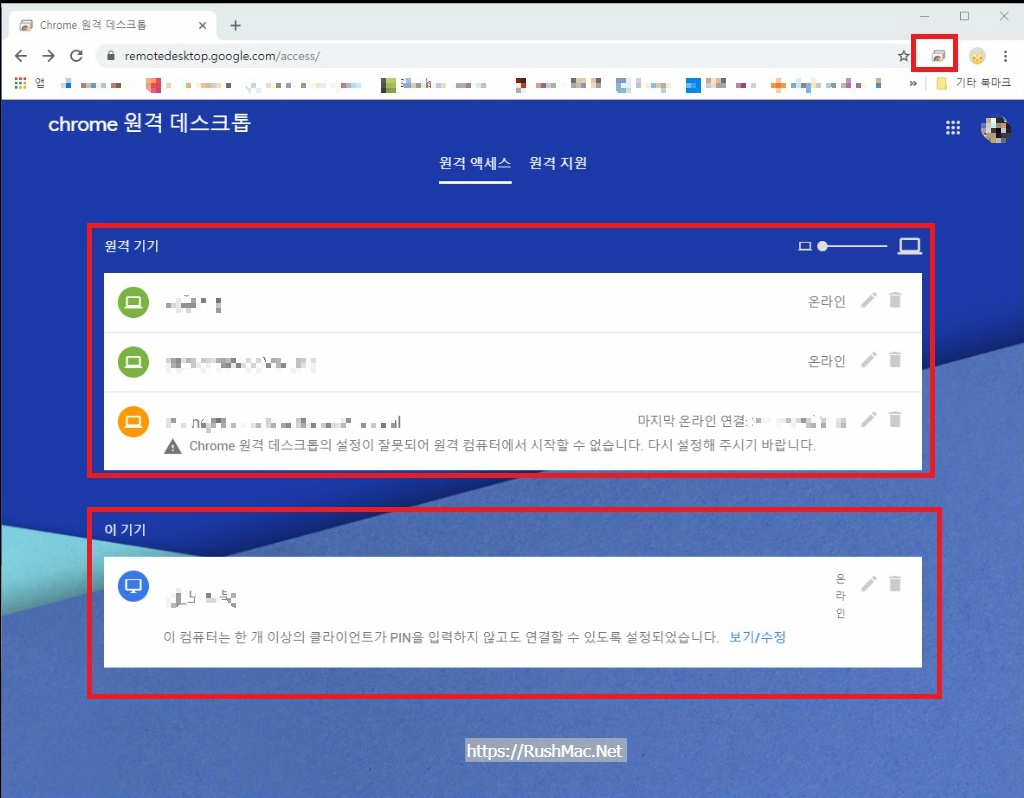1024x798 pixels.
Task: Delete the first remote device
Action: [x=895, y=300]
